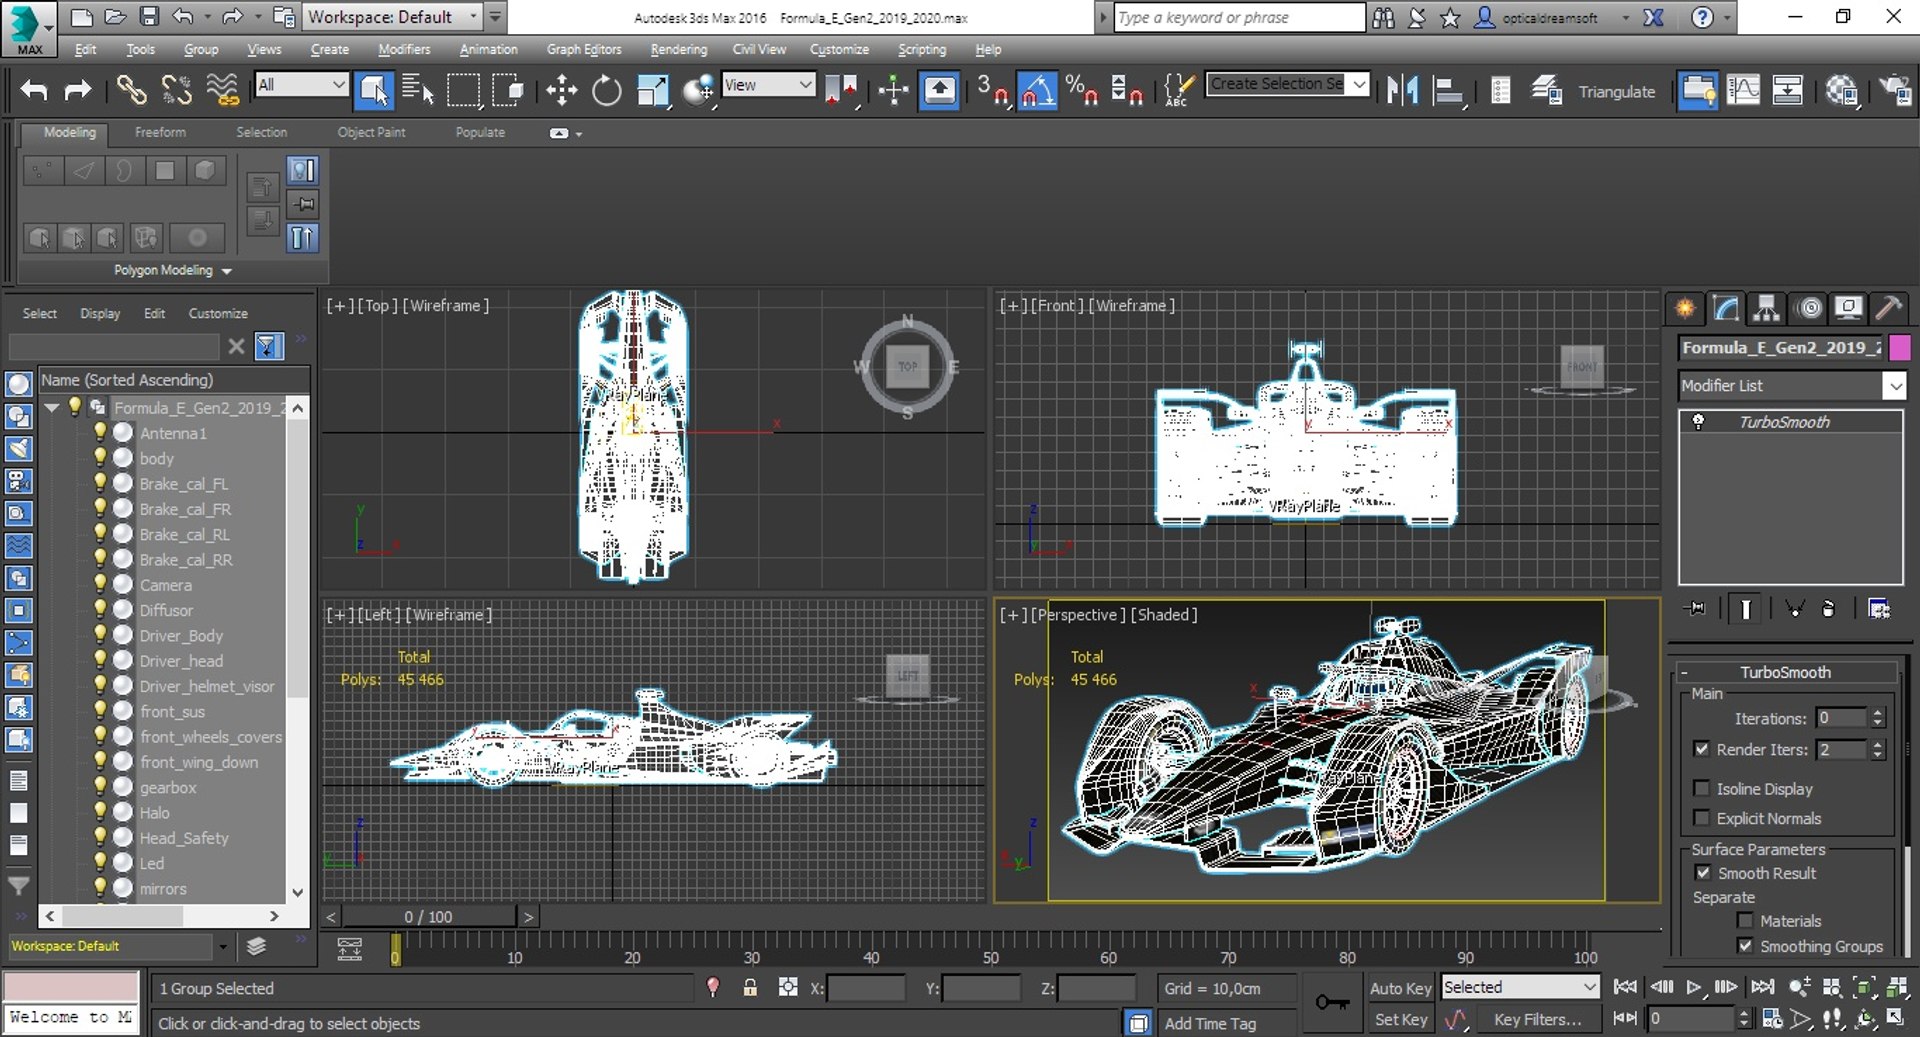Select the Driver_helmet_visor object
This screenshot has height=1037, width=1920.
(206, 686)
